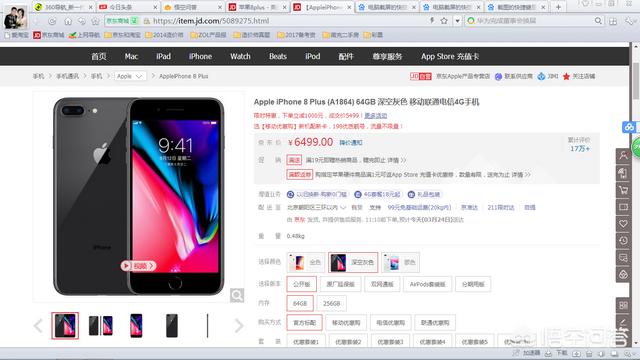Show previous product thumbnails arrow
Viewport: 640px width, 360px height.
coord(38,325)
